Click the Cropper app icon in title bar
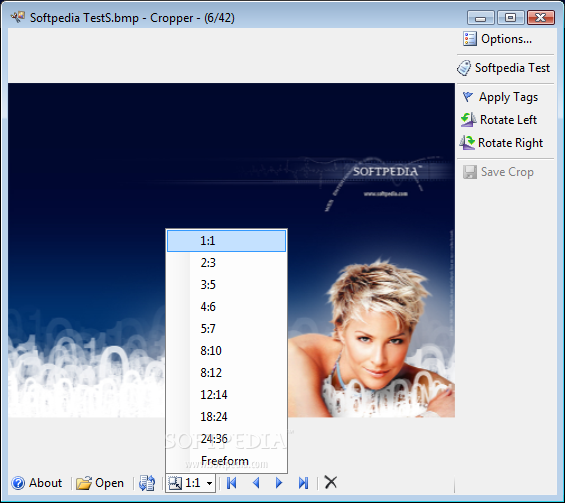The width and height of the screenshot is (565, 503). click(x=18, y=17)
